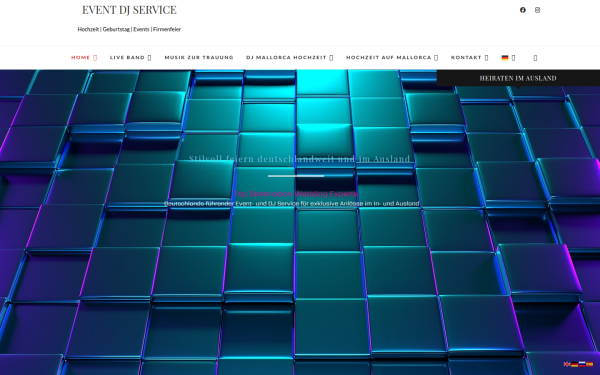Expand the Kontakt submenu arrow
This screenshot has width=600, height=375.
[486, 58]
